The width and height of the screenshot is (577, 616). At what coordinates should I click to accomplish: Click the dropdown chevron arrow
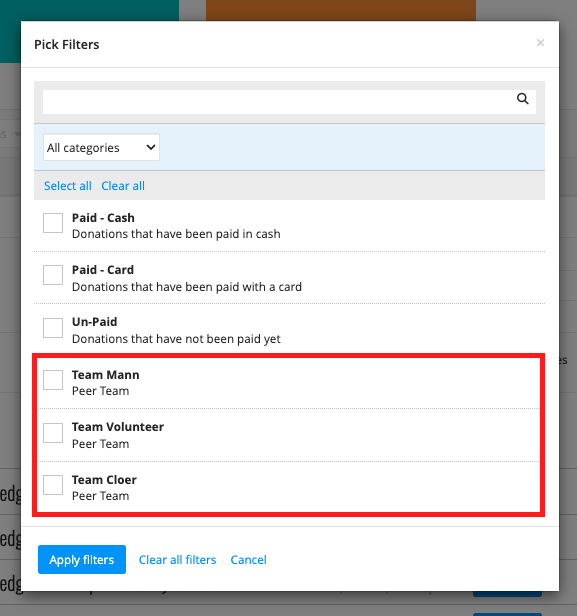(x=150, y=147)
